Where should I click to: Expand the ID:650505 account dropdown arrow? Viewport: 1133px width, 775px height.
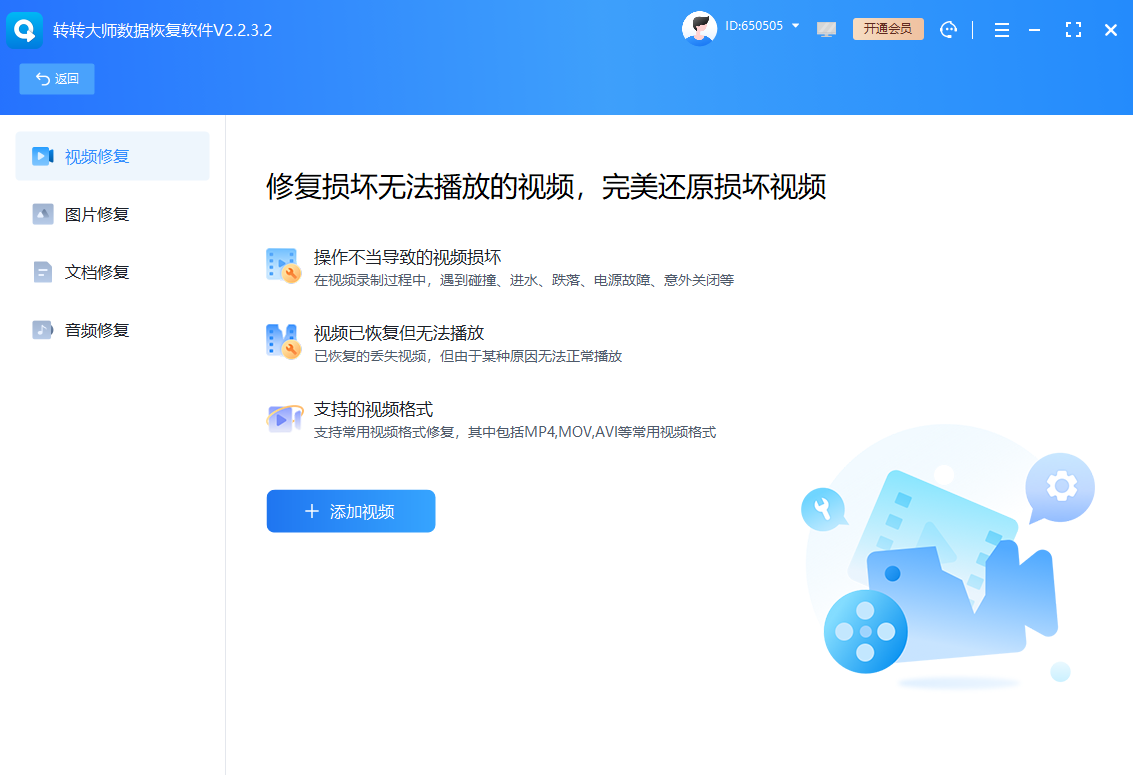coord(794,28)
